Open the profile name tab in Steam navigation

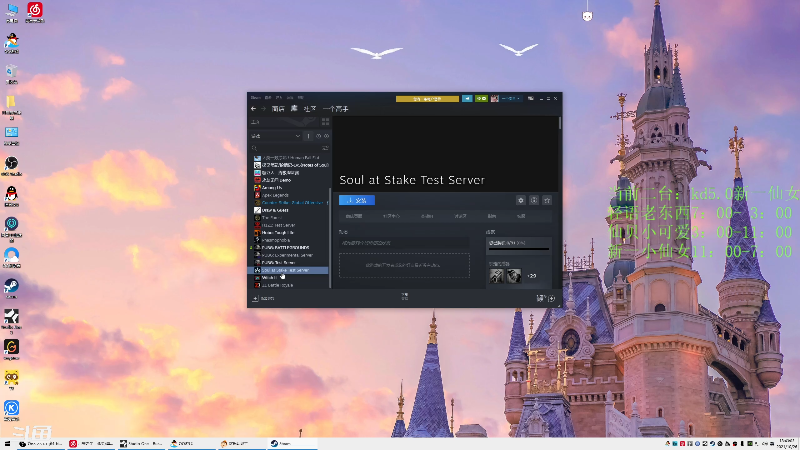(x=336, y=109)
